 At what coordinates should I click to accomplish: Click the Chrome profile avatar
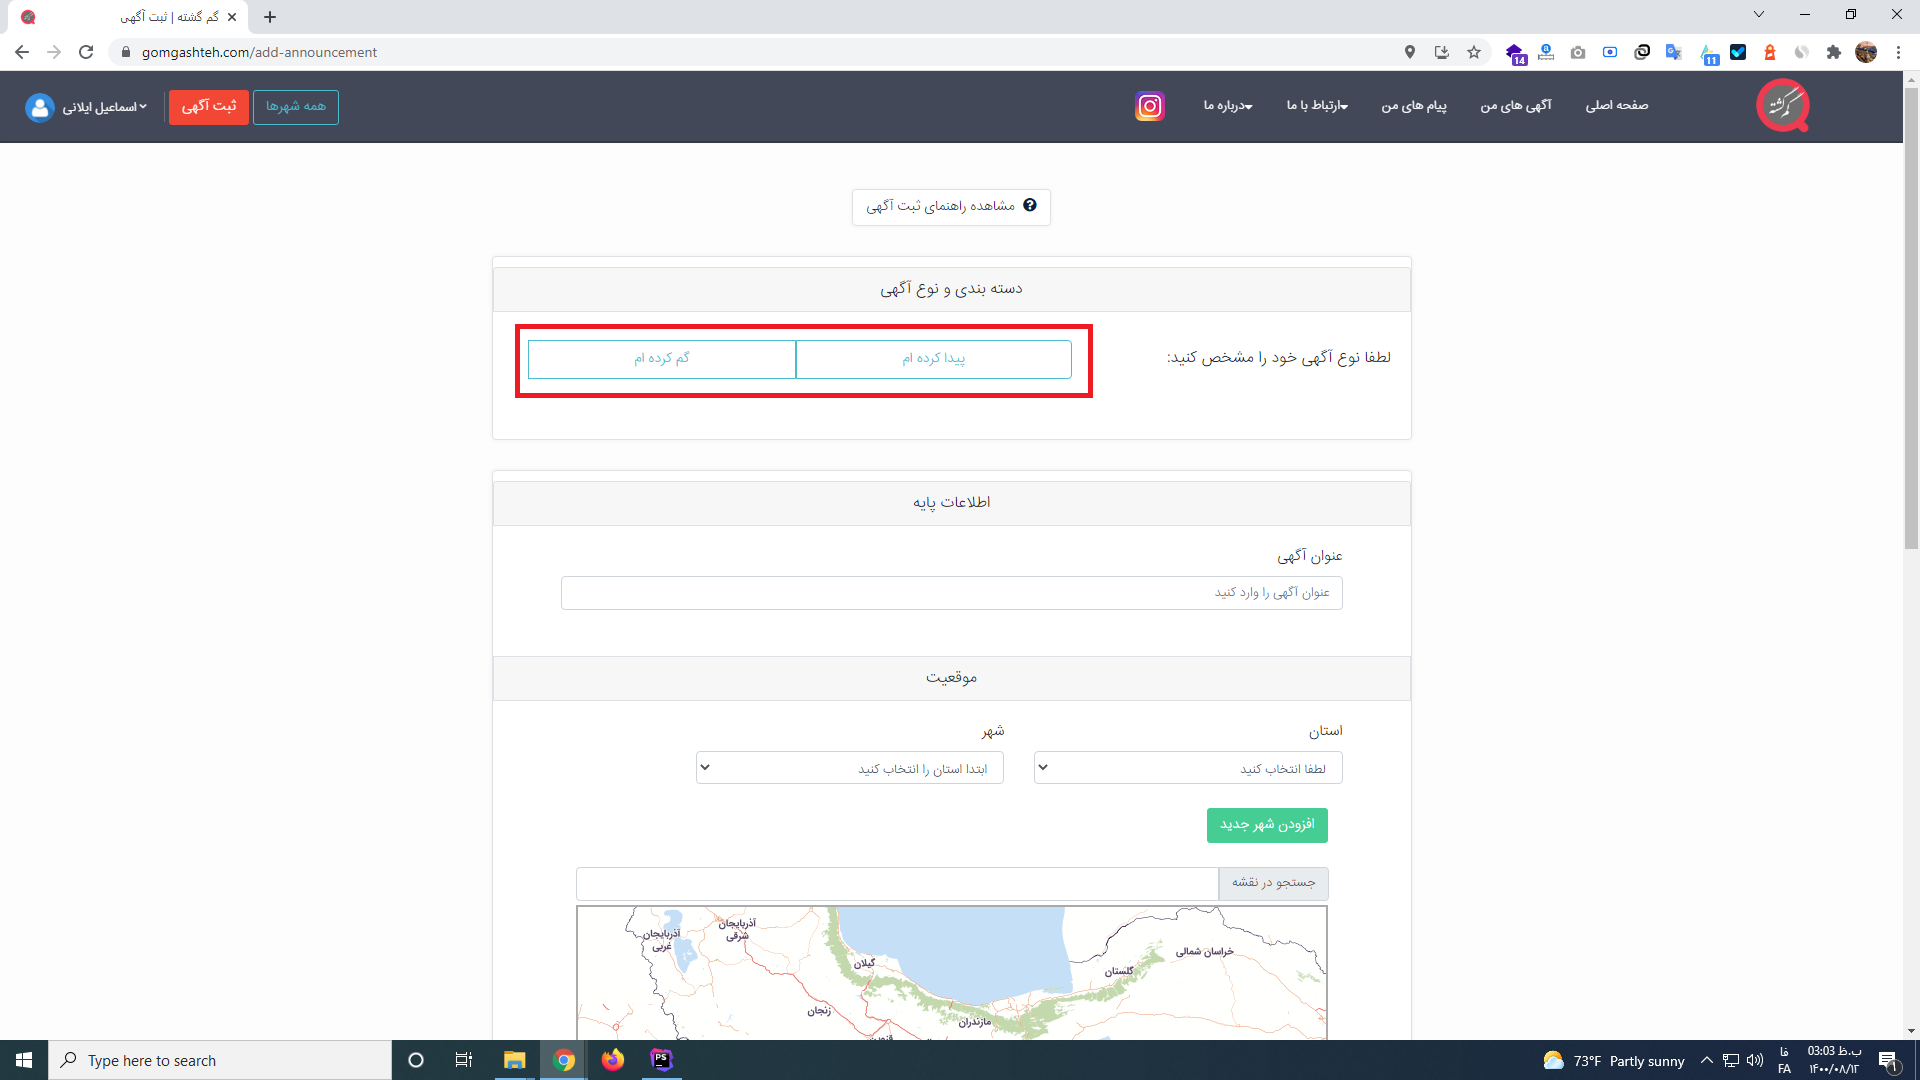1866,52
